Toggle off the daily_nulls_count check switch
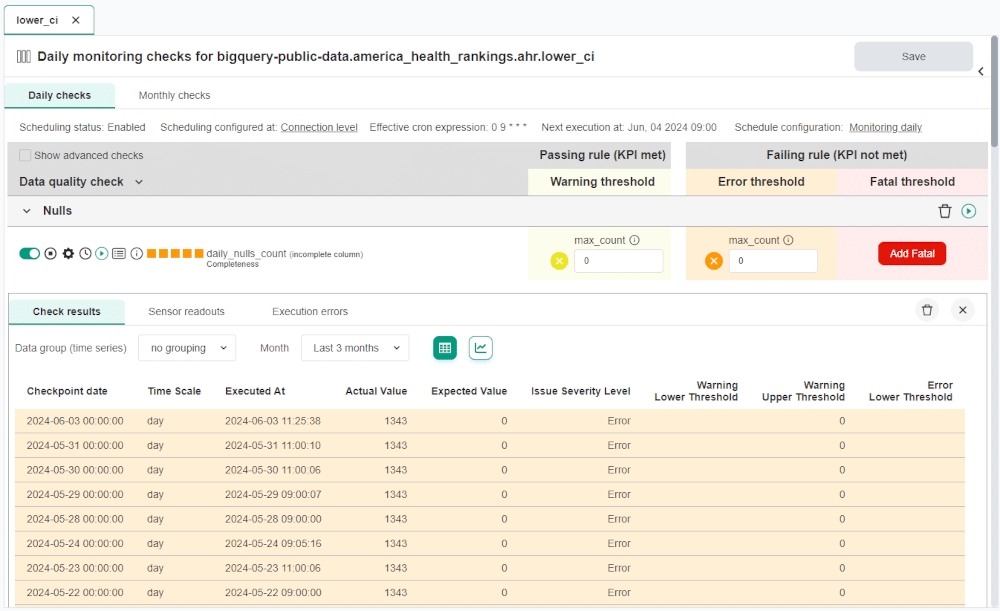 (x=29, y=254)
